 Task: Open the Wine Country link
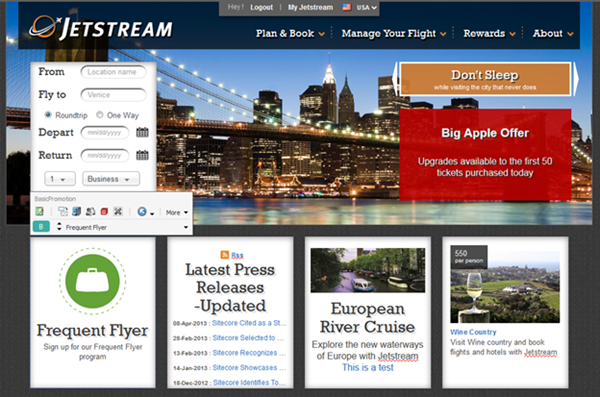tap(473, 332)
